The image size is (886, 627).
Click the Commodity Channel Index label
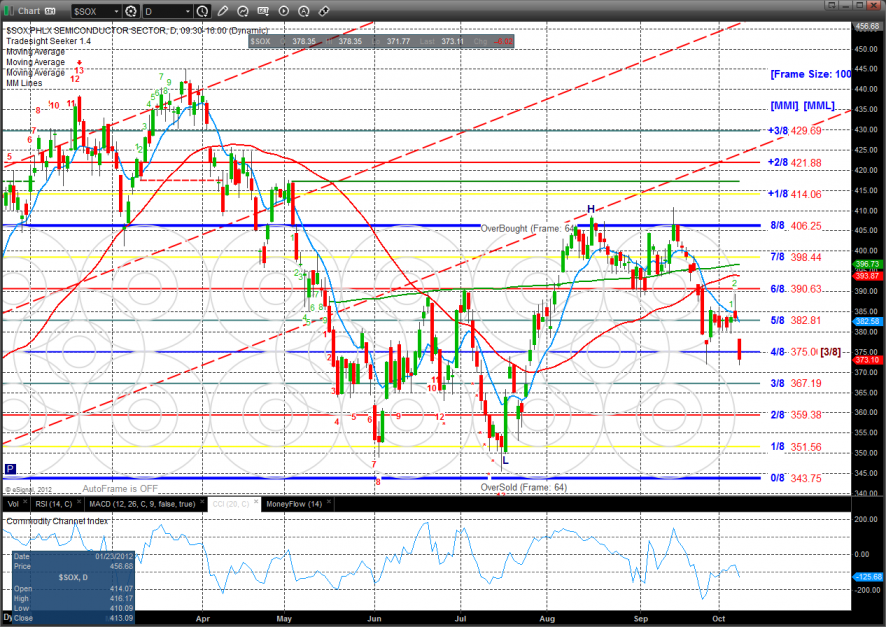click(57, 521)
